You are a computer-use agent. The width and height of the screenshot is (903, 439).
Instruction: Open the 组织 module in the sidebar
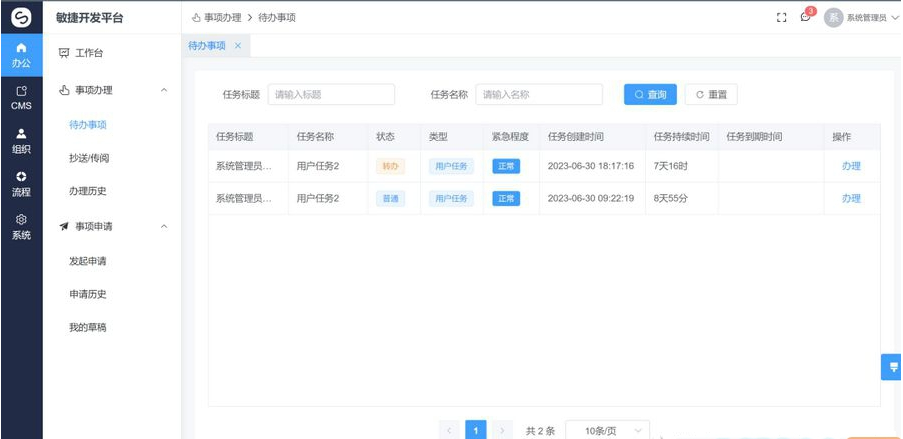(x=21, y=140)
